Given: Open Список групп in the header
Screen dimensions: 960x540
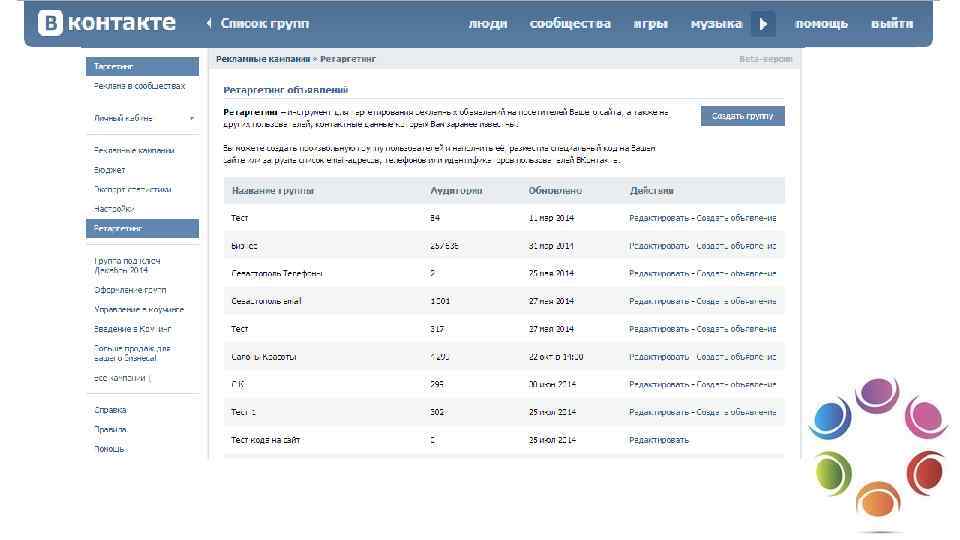Looking at the screenshot, I should (264, 23).
